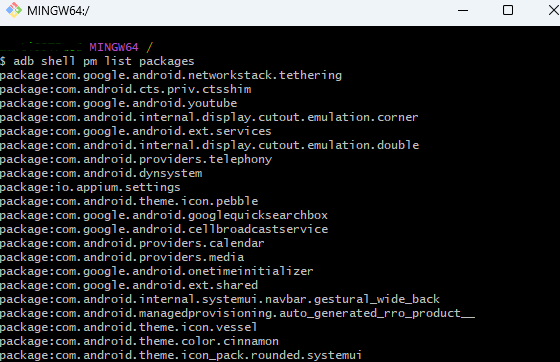The height and width of the screenshot is (362, 560).
Task: Click the com.android.providers.calendar line
Action: (x=132, y=243)
